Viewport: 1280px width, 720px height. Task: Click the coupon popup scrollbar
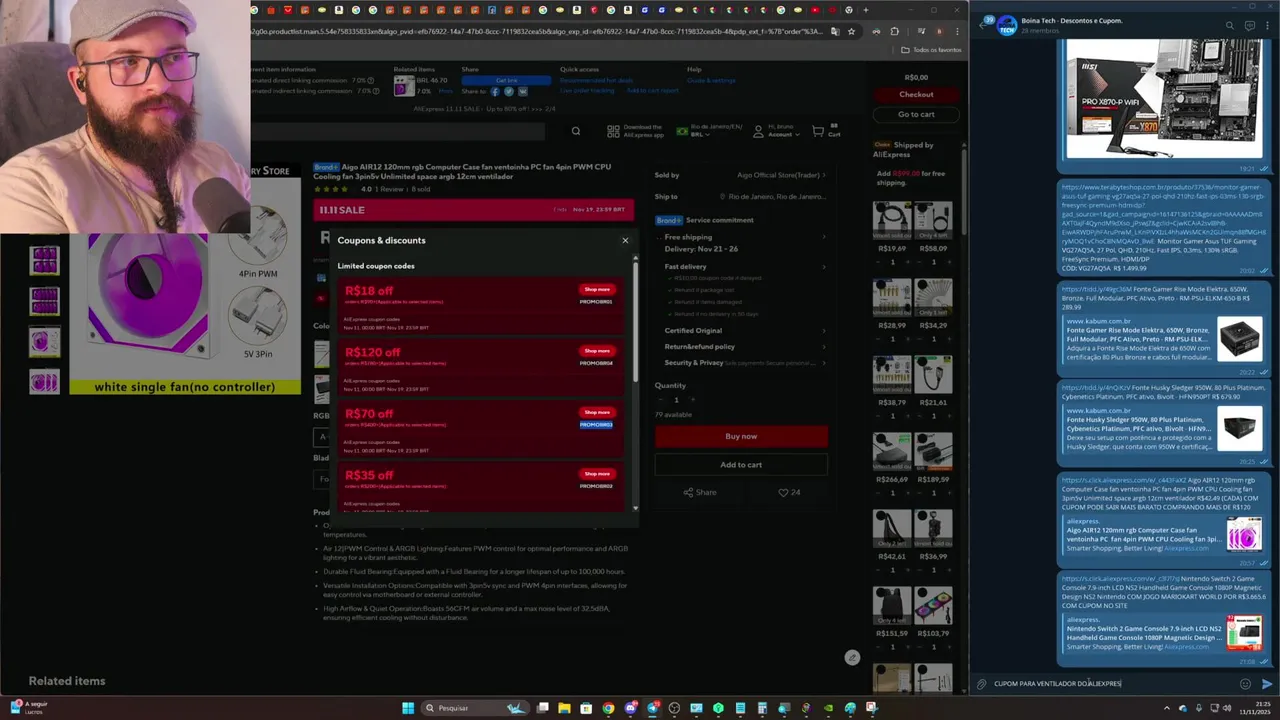[x=636, y=320]
